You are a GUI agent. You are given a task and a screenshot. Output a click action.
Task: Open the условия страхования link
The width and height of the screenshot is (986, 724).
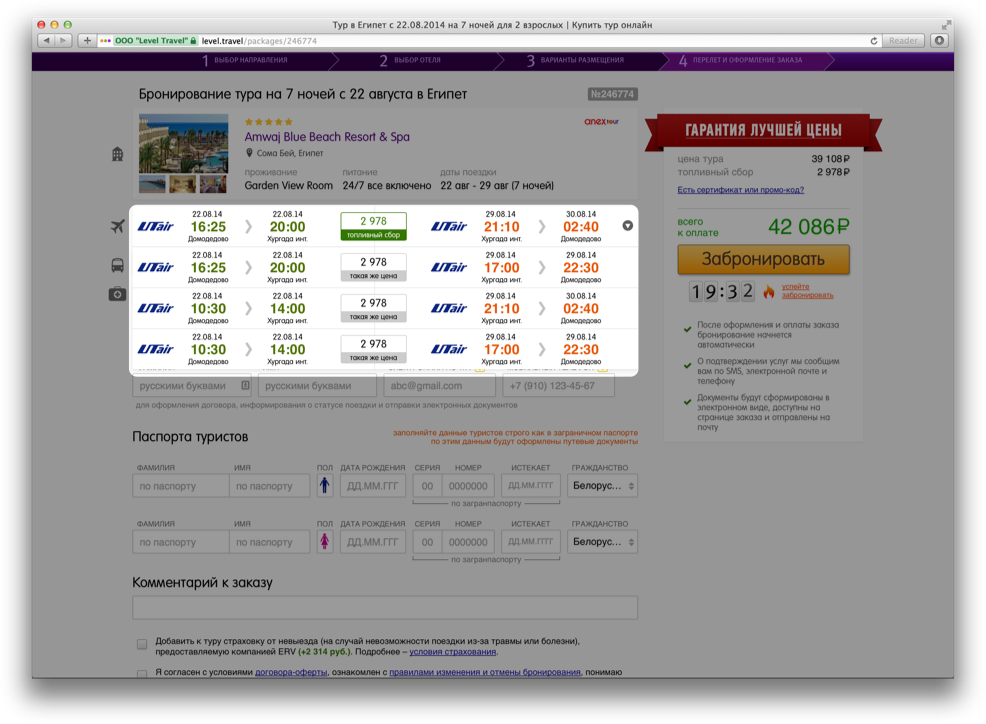click(452, 652)
